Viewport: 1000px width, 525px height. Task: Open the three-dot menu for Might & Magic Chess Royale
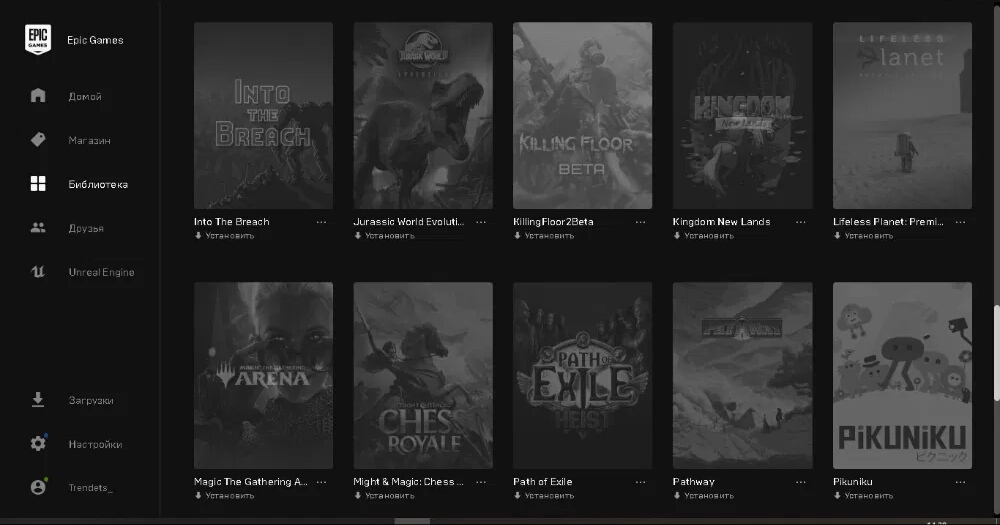481,482
